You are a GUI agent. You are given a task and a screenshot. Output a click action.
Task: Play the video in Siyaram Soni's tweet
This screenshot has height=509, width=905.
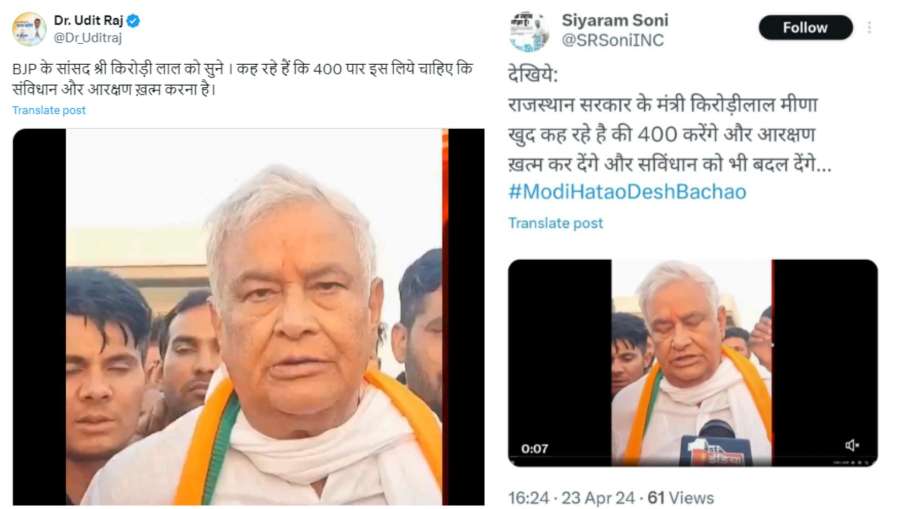[693, 362]
